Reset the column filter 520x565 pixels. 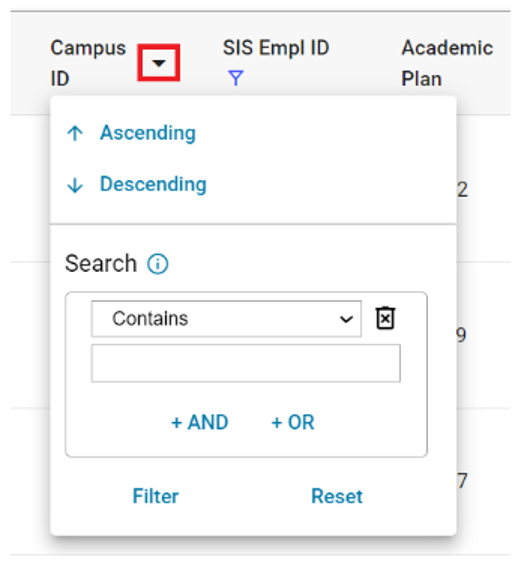[337, 496]
